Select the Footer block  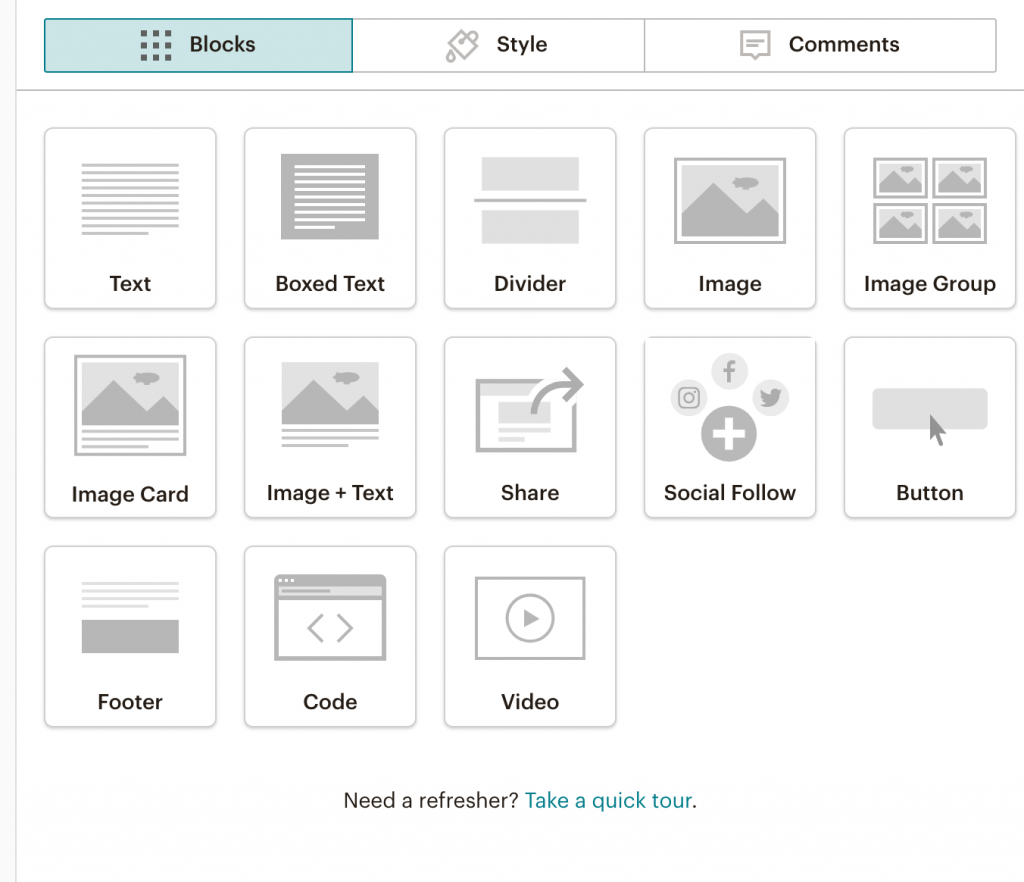click(x=130, y=637)
